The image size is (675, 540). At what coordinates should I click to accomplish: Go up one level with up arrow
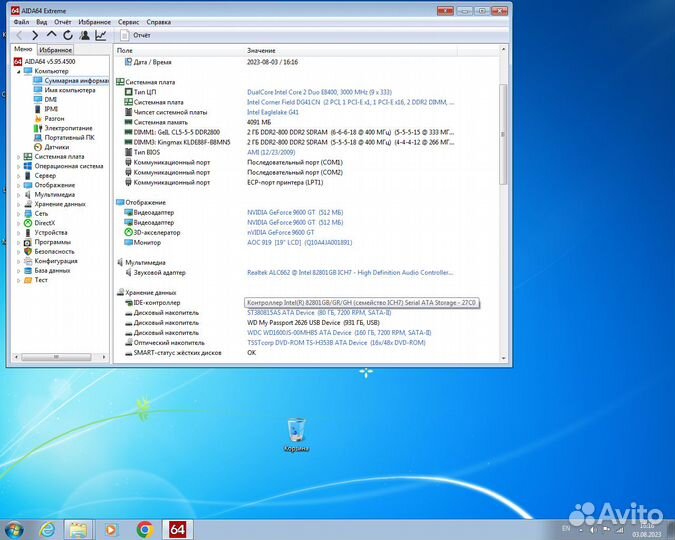coord(51,34)
